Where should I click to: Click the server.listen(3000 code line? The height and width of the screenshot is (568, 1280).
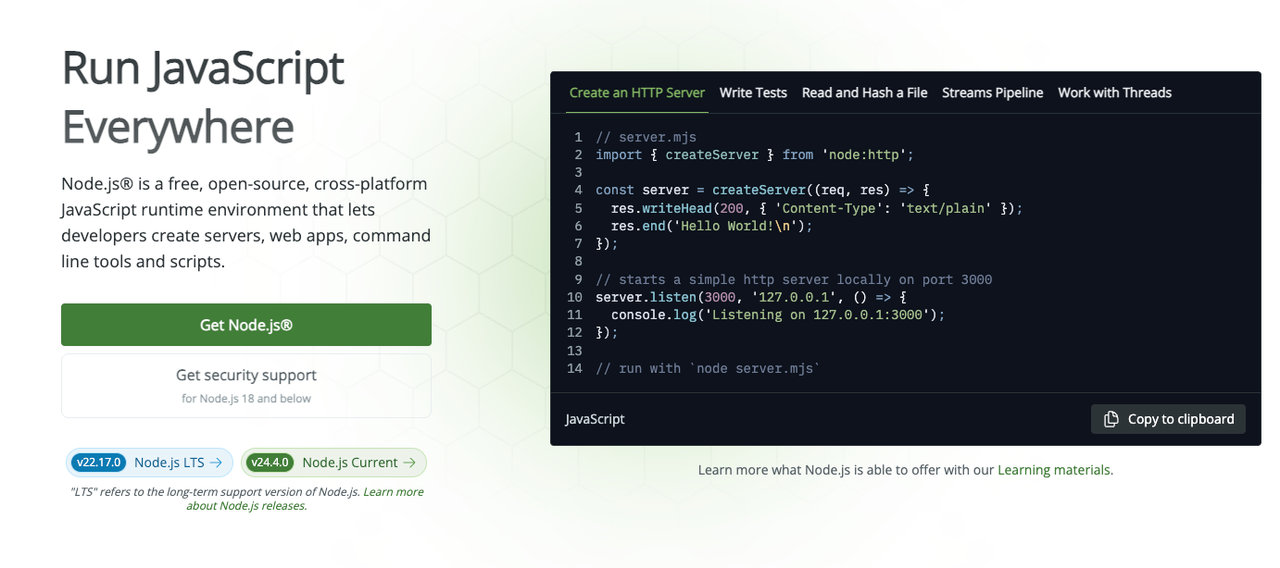coord(751,298)
